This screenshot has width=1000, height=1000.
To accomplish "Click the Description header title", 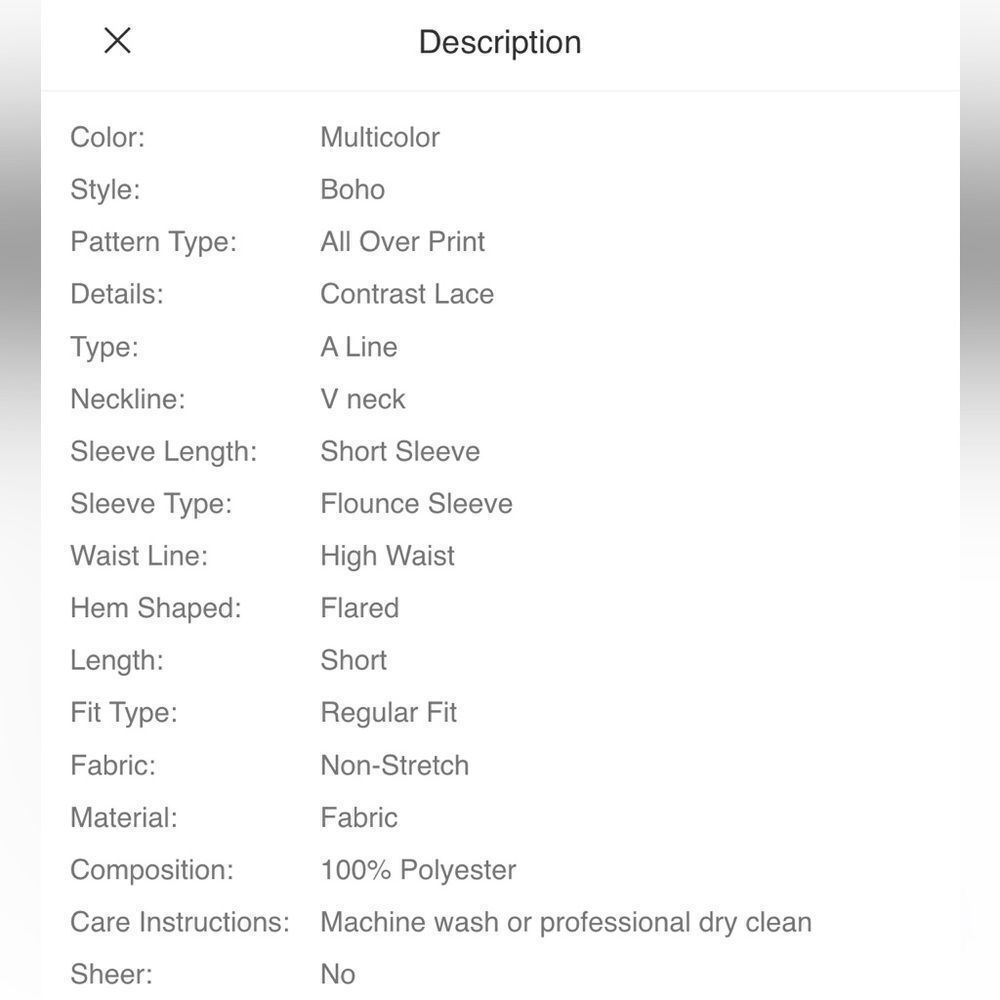I will (x=500, y=42).
